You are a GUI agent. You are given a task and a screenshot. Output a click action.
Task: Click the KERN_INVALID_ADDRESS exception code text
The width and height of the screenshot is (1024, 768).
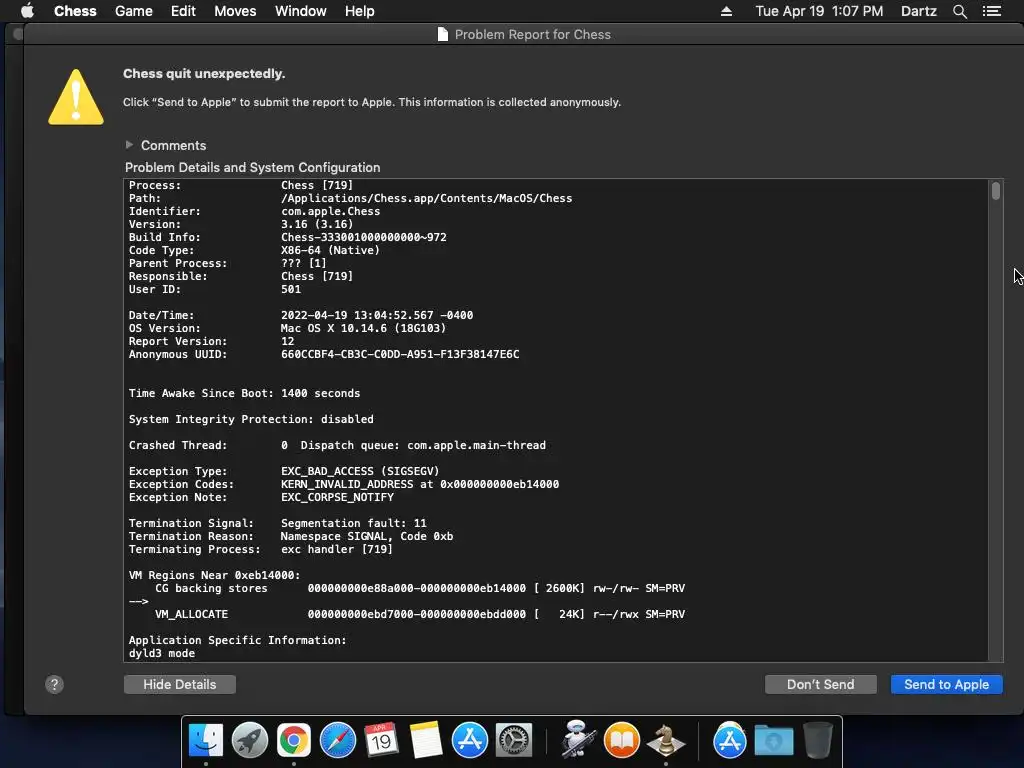[420, 484]
